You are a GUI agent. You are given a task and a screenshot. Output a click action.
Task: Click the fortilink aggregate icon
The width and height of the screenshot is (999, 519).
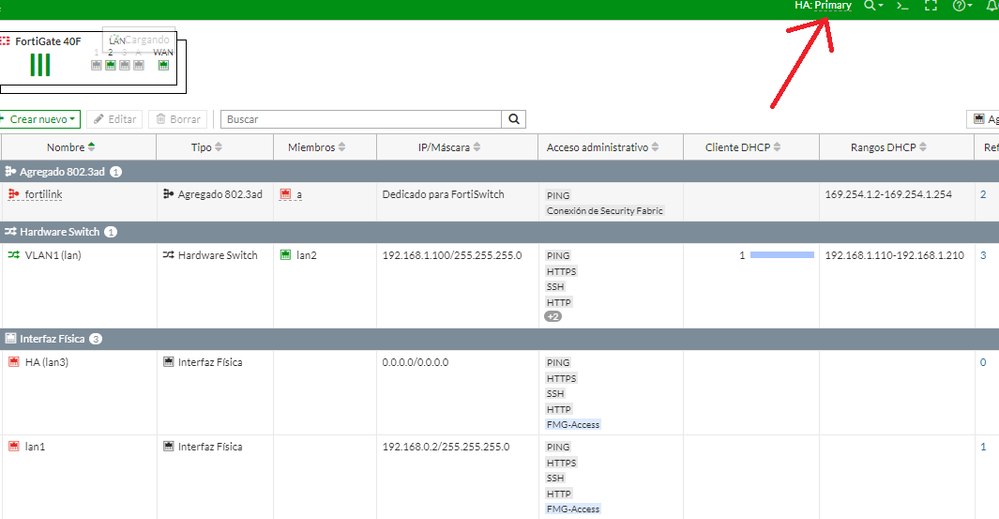pos(13,194)
